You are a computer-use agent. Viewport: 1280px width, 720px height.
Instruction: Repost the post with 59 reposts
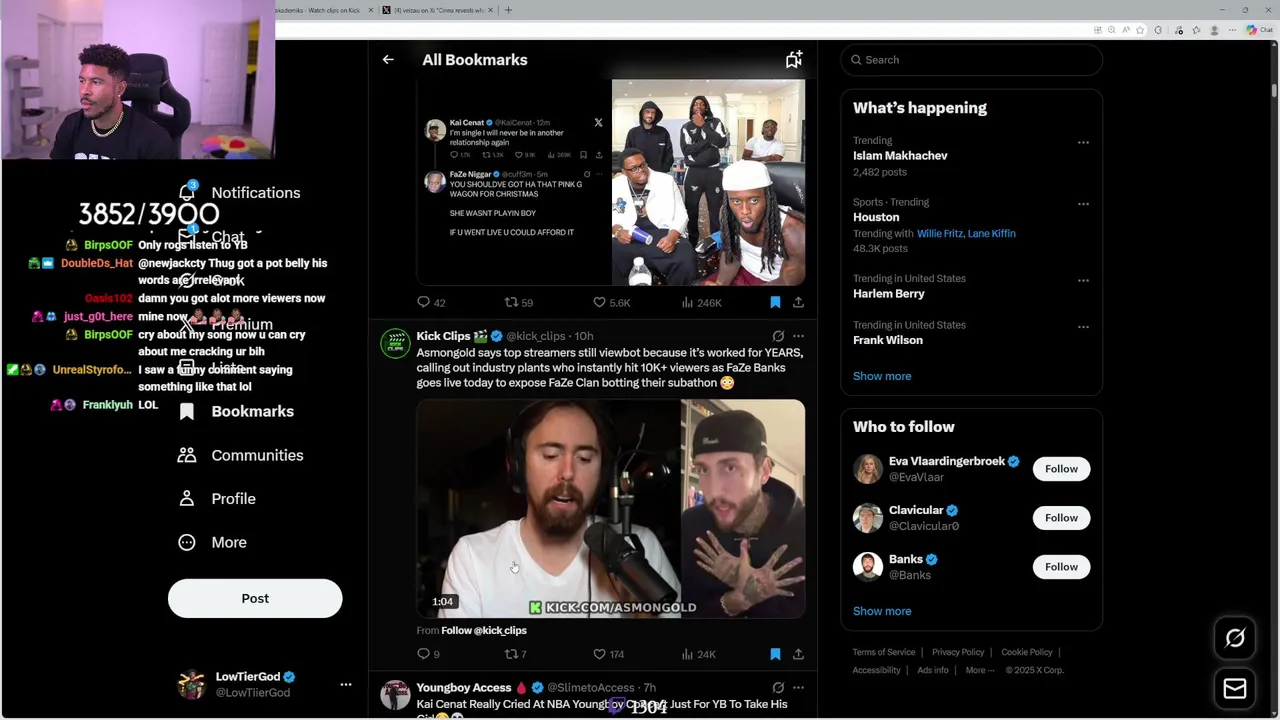[x=518, y=302]
